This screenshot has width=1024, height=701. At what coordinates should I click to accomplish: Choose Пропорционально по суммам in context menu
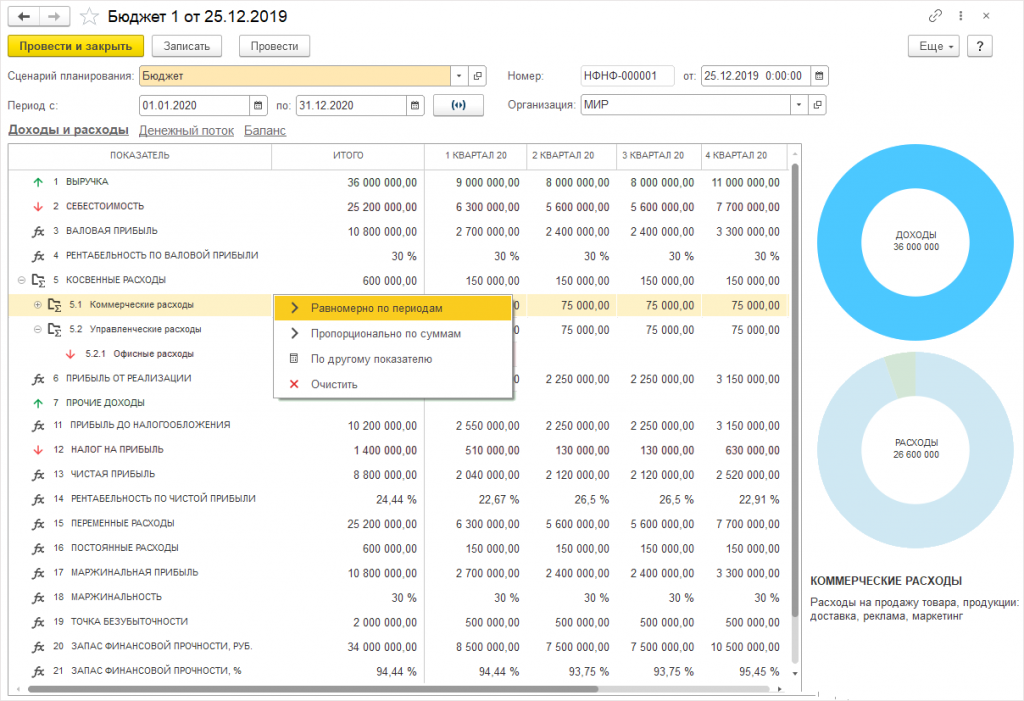[x=385, y=334]
